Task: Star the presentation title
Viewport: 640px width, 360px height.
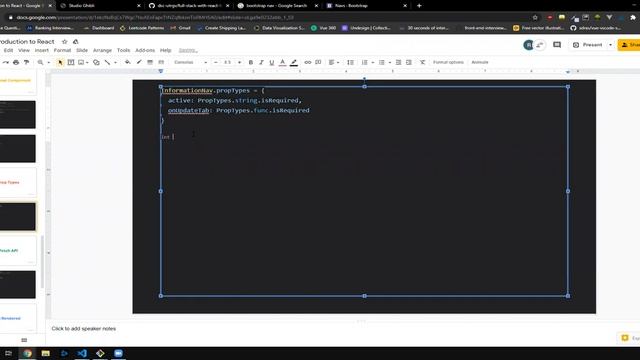Action: click(64, 42)
